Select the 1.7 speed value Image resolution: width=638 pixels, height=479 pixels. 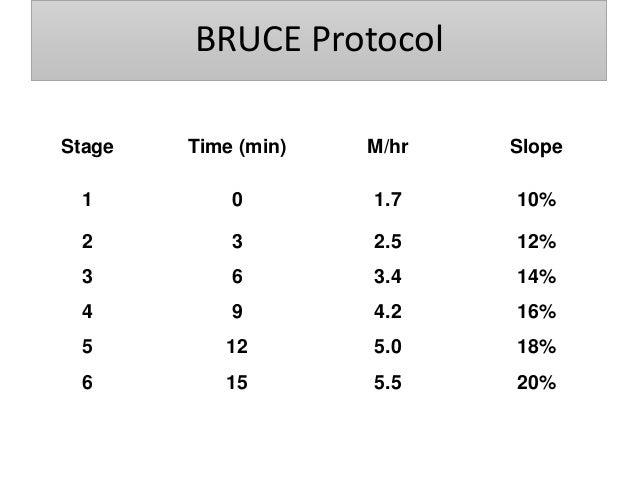click(x=388, y=200)
